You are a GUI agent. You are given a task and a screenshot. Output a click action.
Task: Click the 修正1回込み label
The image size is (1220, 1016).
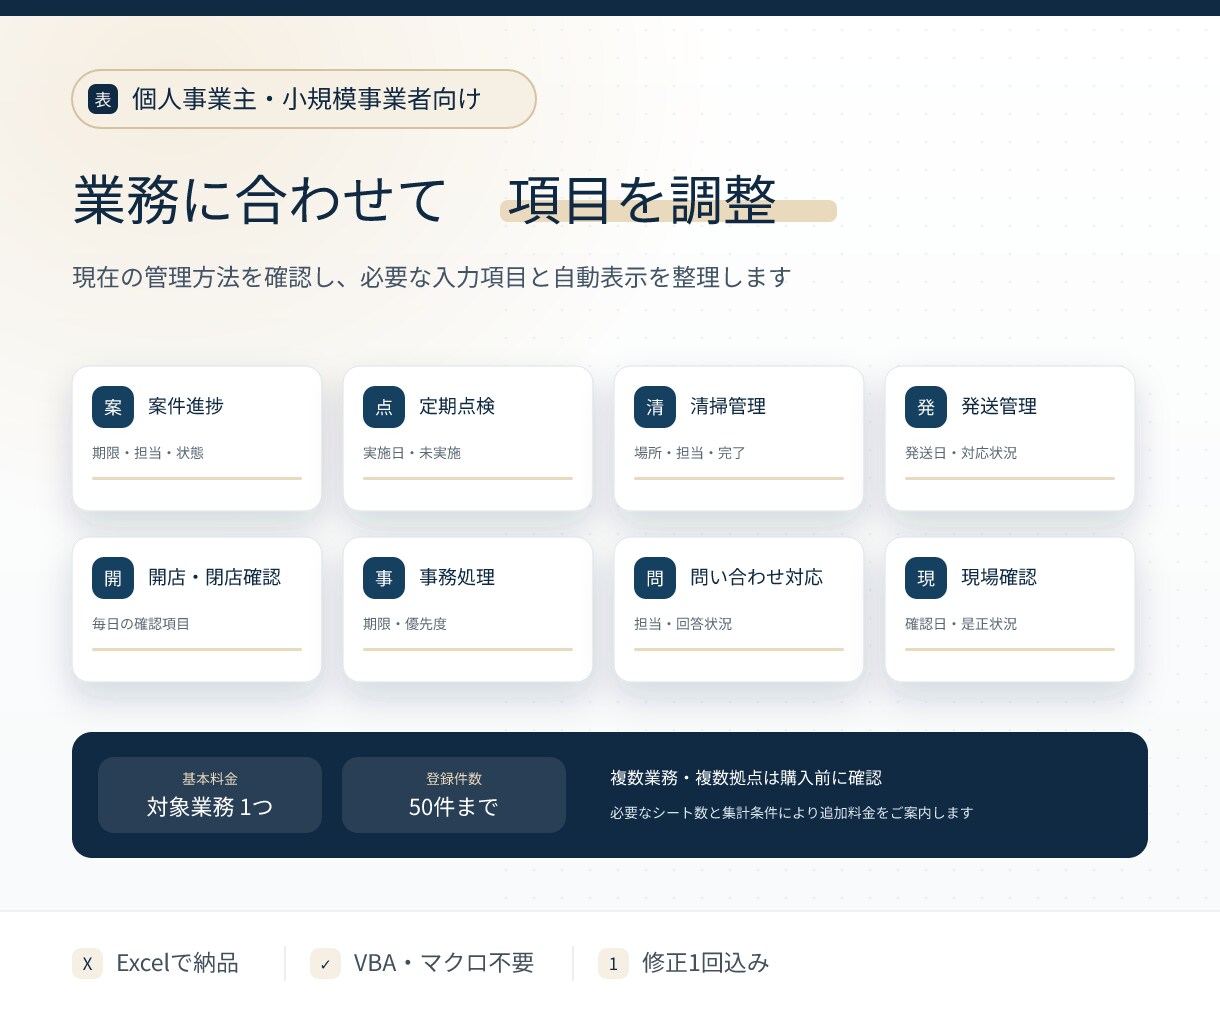tap(706, 963)
